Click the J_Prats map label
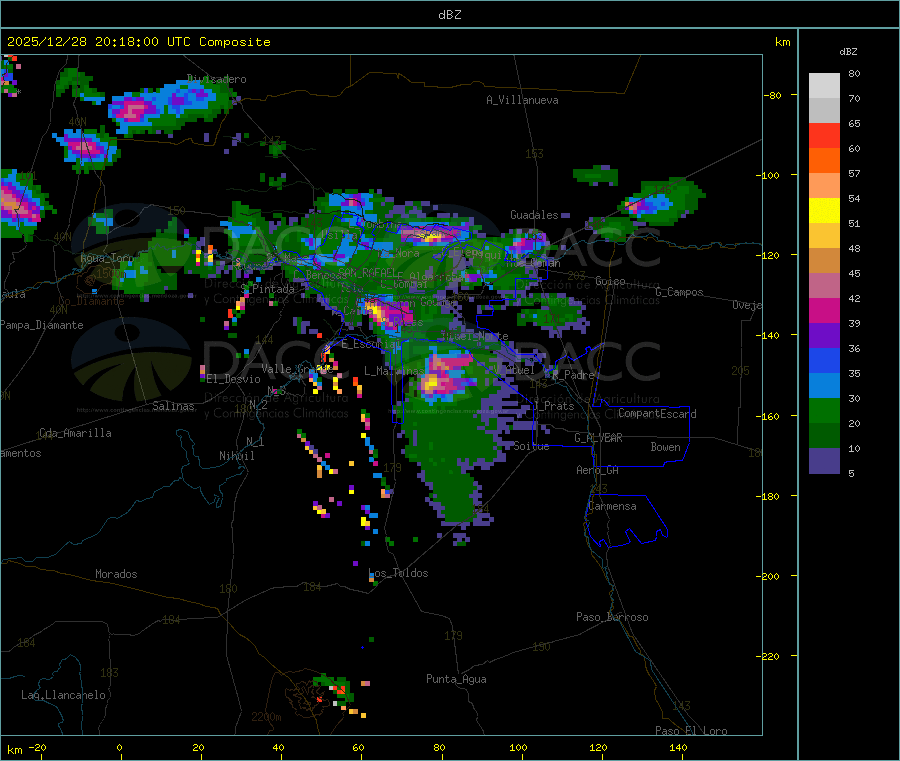 point(552,406)
